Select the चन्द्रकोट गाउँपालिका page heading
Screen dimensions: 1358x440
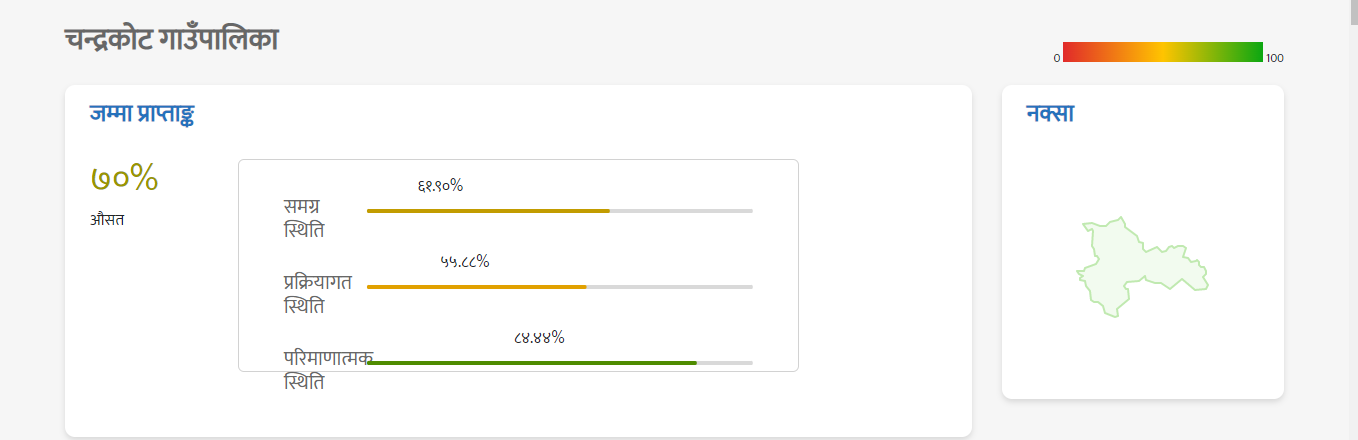click(171, 39)
